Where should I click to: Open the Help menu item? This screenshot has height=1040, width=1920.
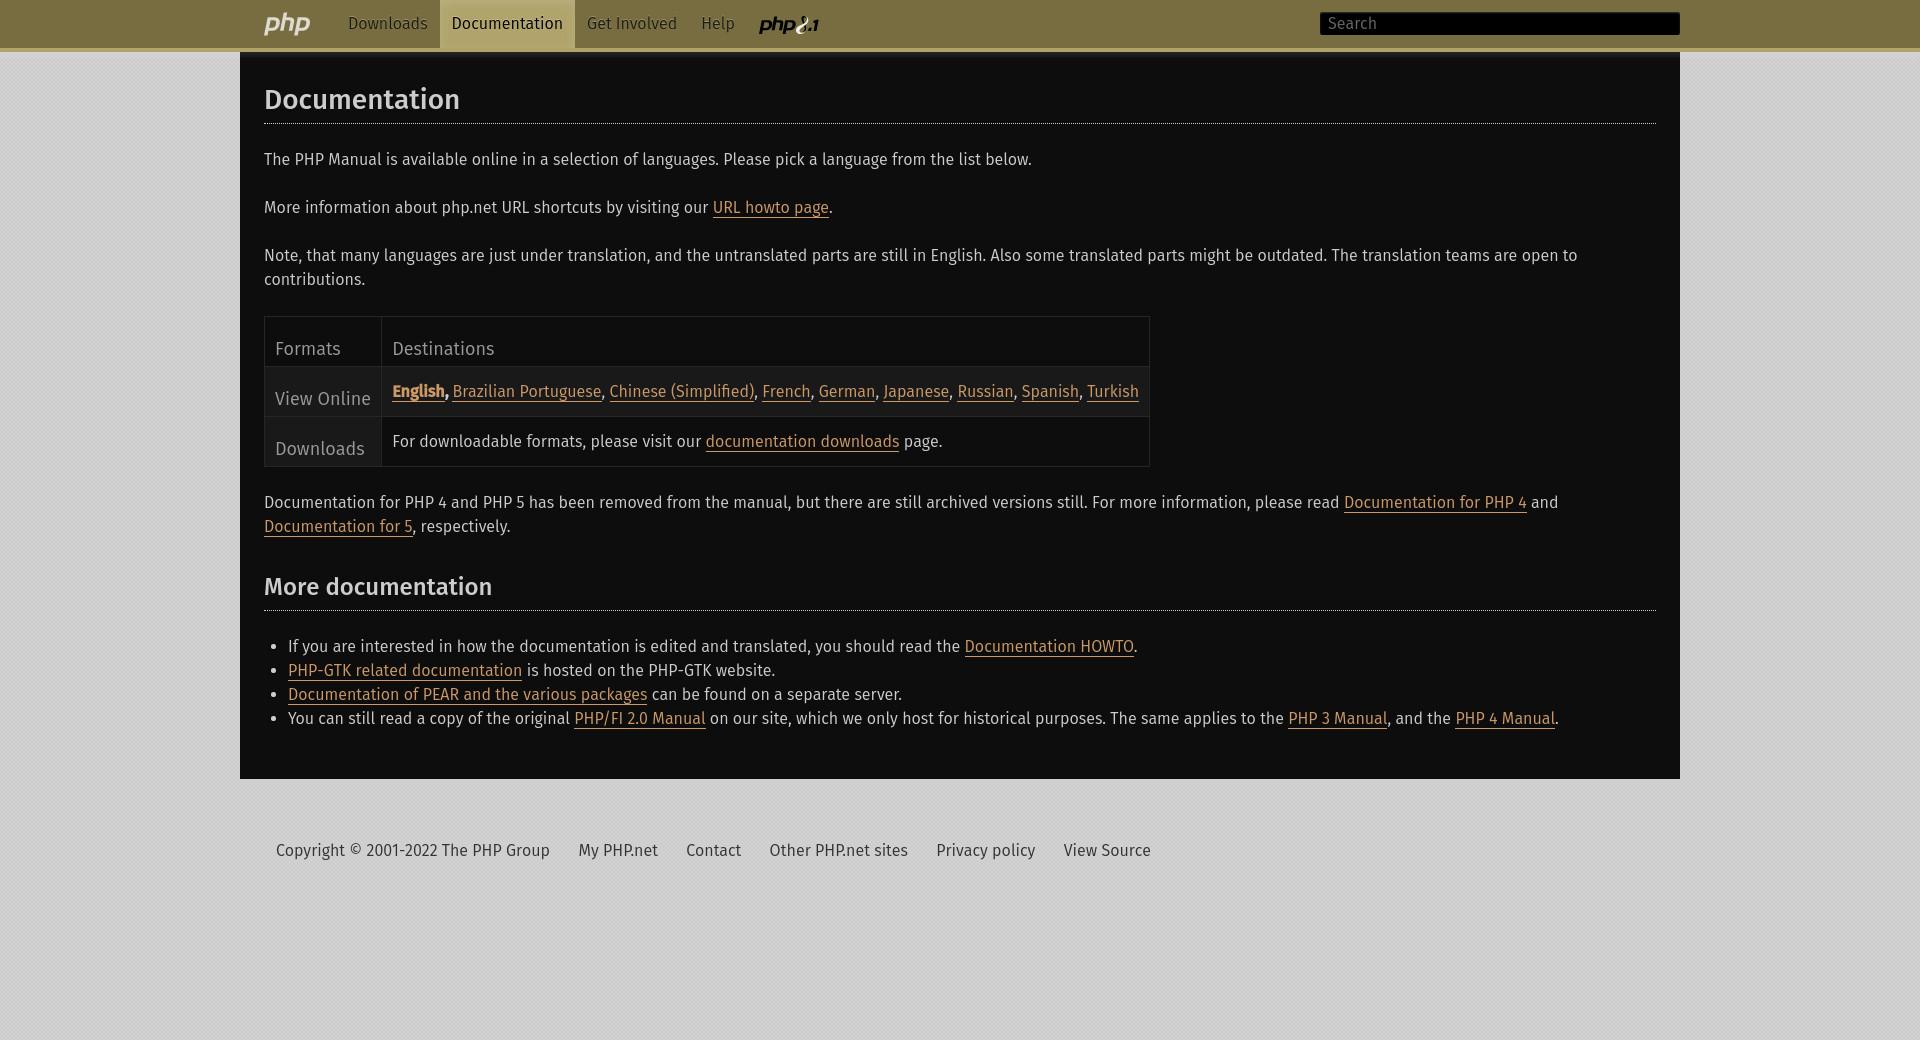(718, 24)
